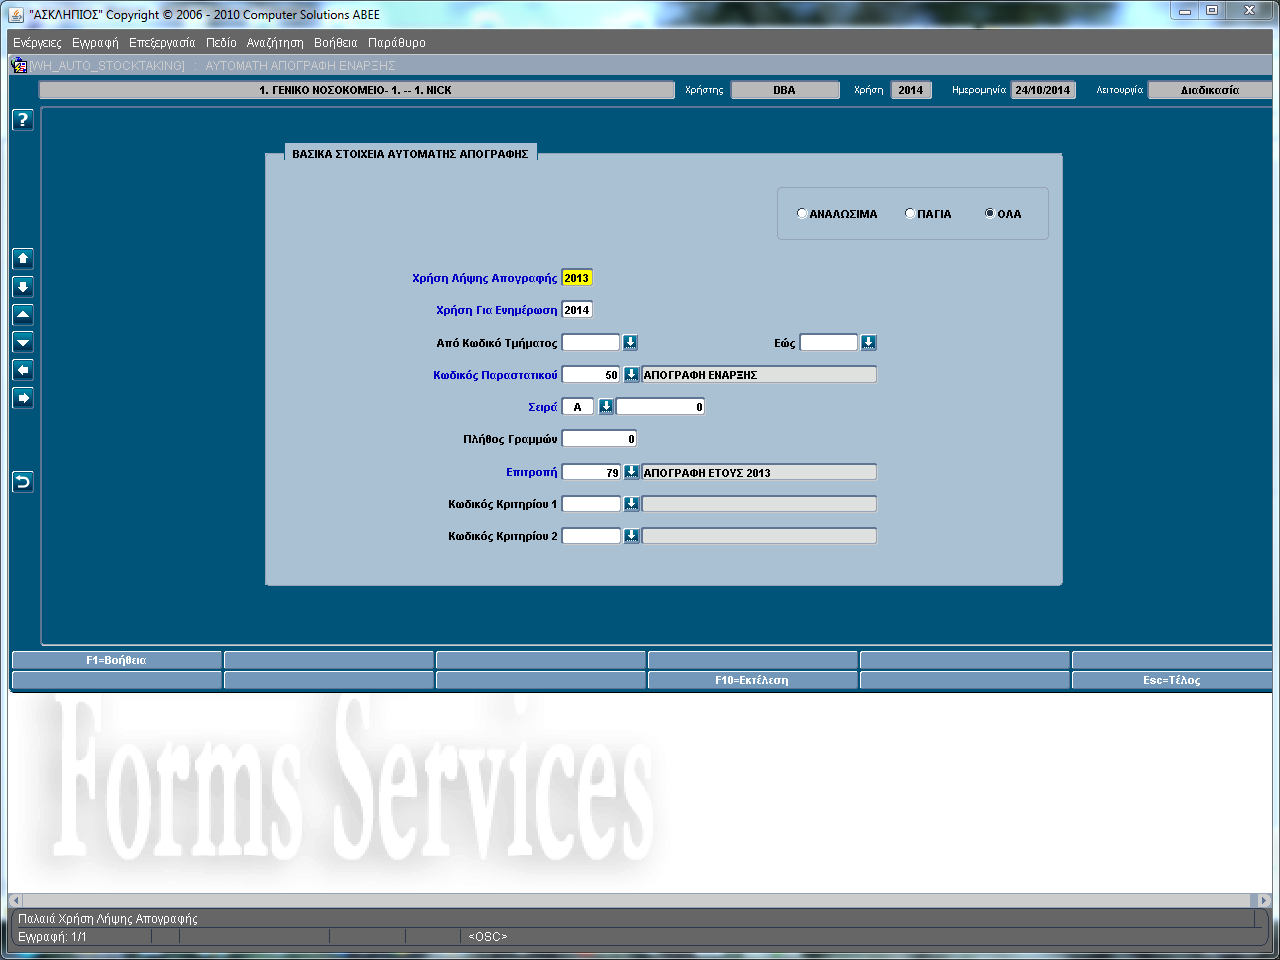1280x960 pixels.
Task: Open the Επεξεργασία menu
Action: click(x=162, y=43)
